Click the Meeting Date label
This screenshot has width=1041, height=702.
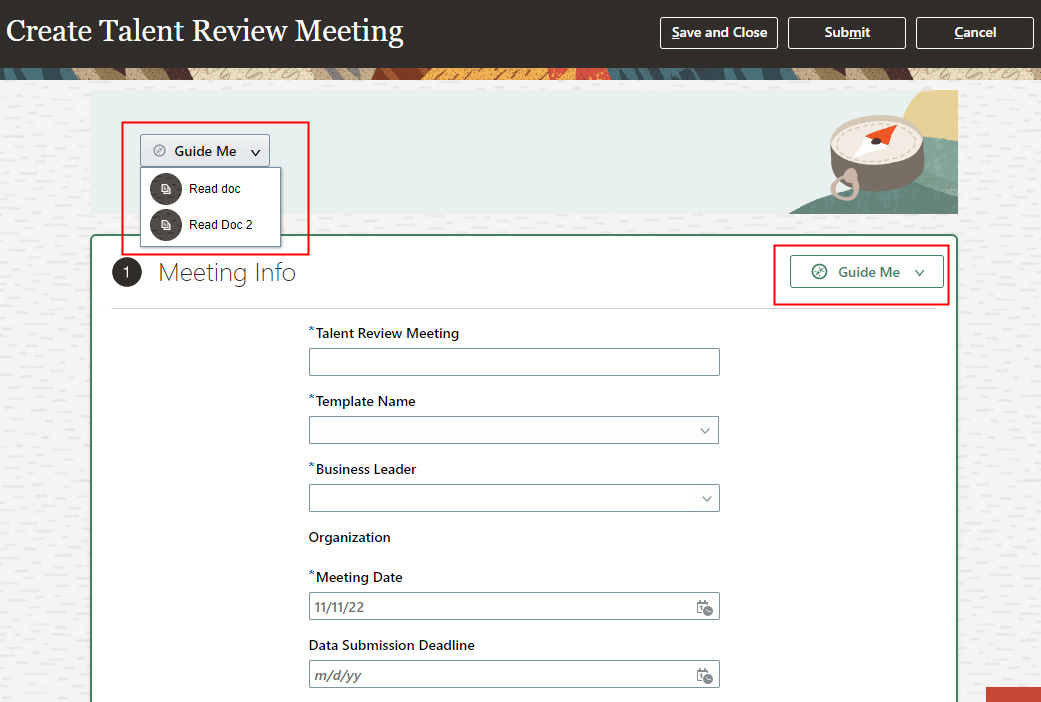[359, 577]
